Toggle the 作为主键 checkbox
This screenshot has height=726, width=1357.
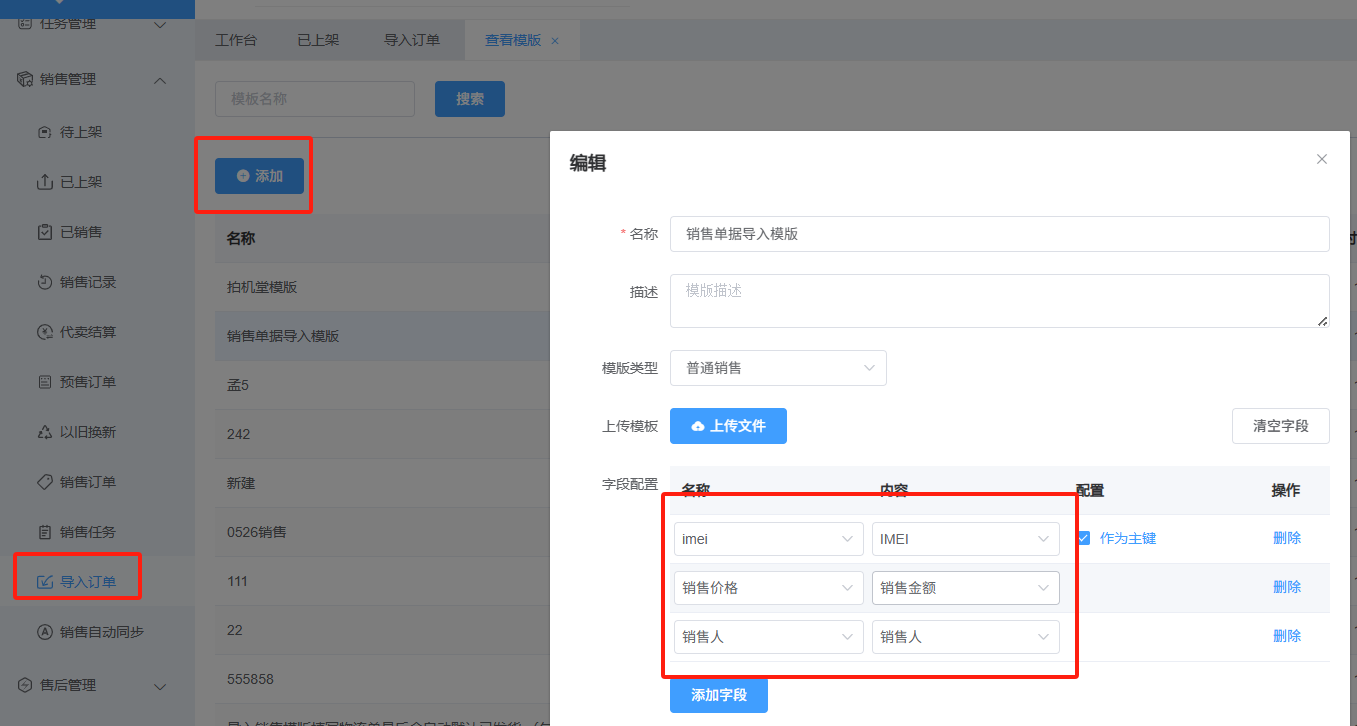[x=1083, y=538]
